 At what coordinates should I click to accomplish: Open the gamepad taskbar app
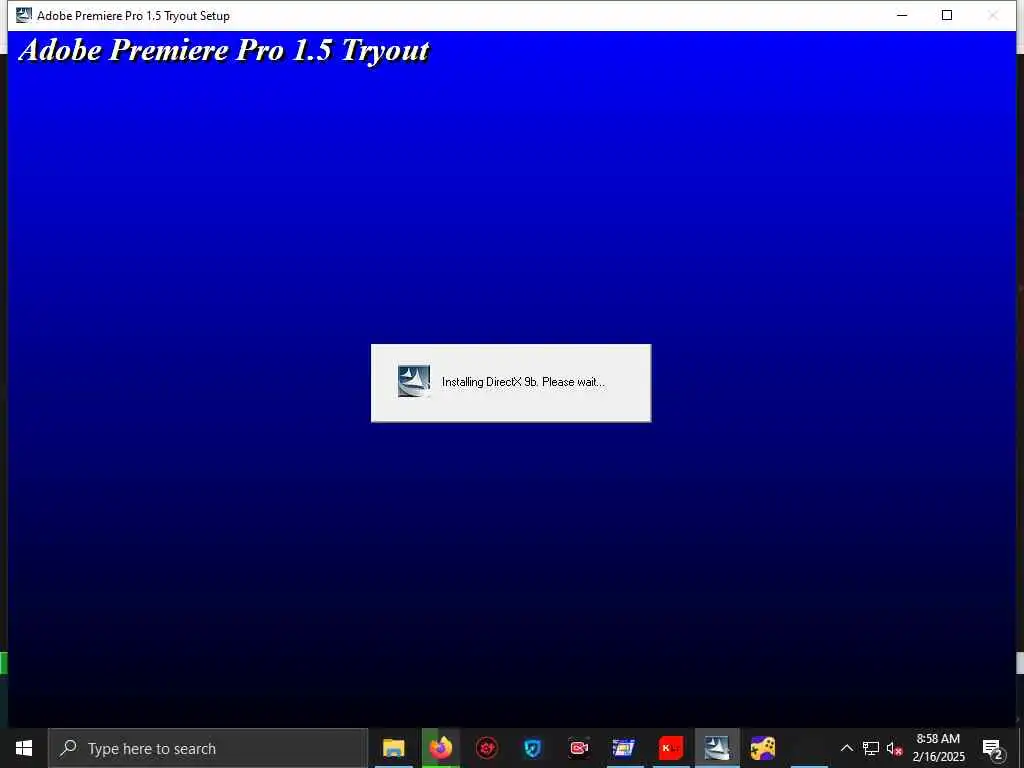point(763,748)
